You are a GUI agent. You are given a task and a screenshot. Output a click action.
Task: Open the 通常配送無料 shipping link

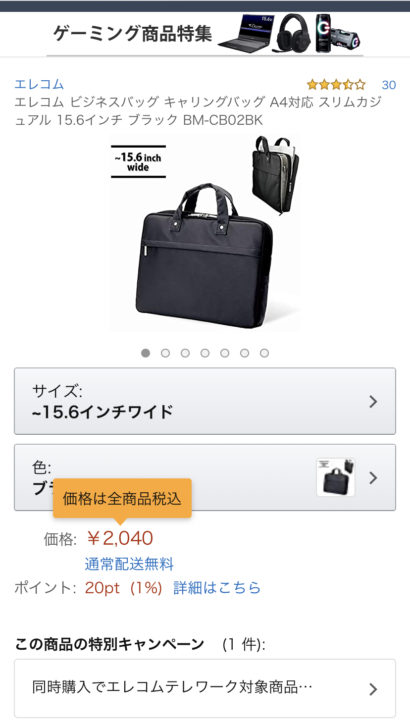tap(129, 564)
